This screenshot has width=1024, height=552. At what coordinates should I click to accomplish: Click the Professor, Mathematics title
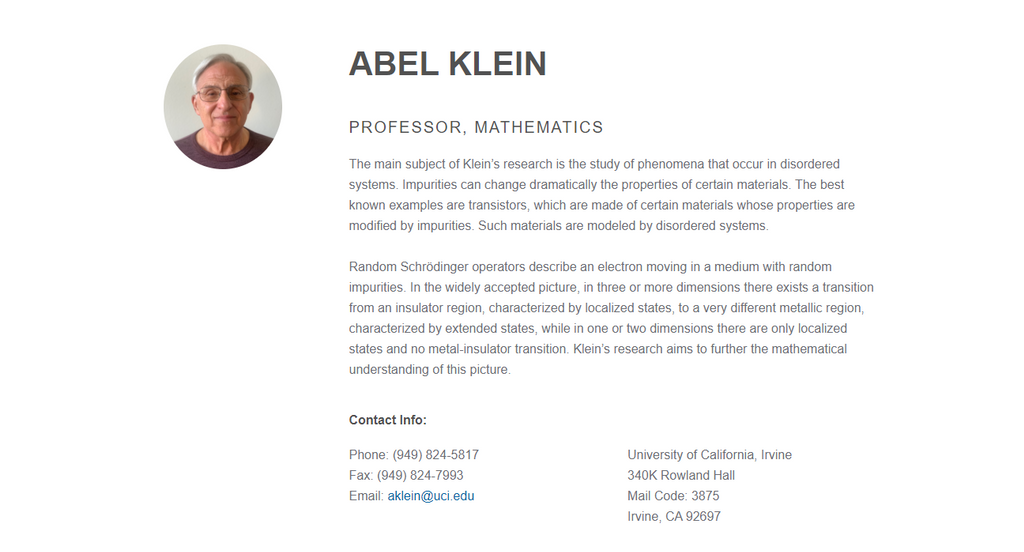tap(475, 127)
